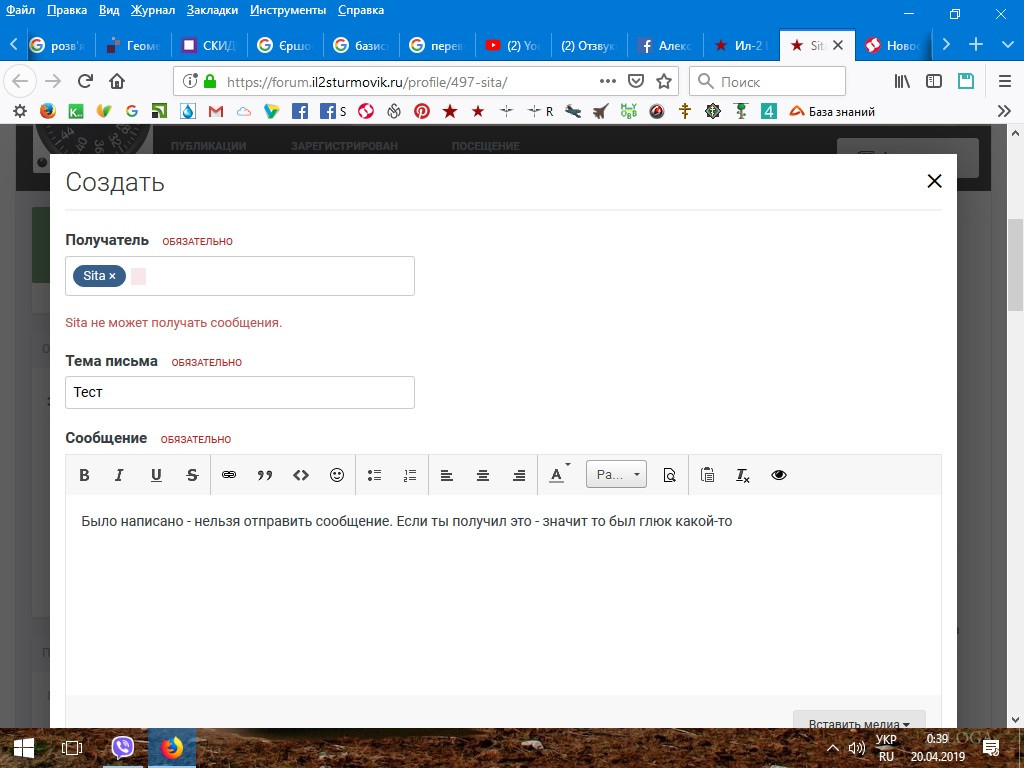Expand the font color picker
Viewport: 1024px width, 768px height.
pos(559,475)
